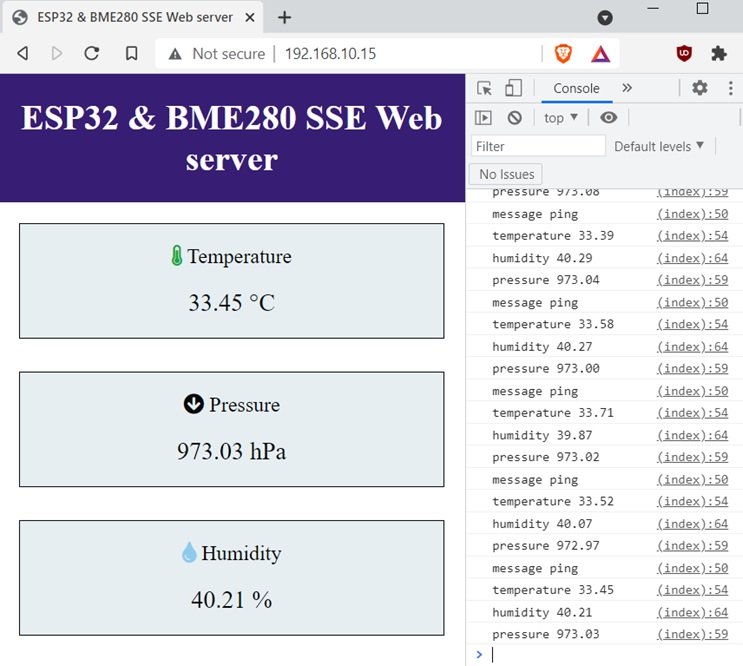Screen dimensions: 743x666
Task: Open (index):59 link beside pressure 973.03
Action: (x=692, y=634)
